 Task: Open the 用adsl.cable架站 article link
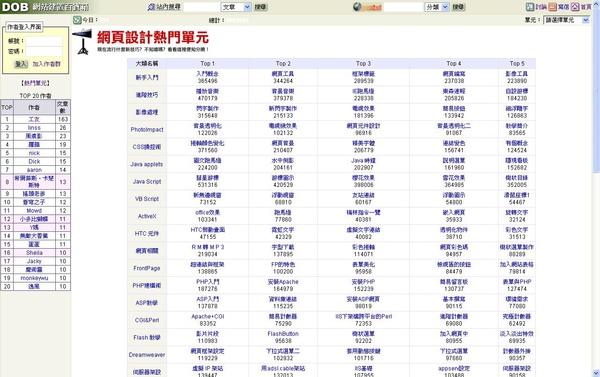tap(283, 368)
